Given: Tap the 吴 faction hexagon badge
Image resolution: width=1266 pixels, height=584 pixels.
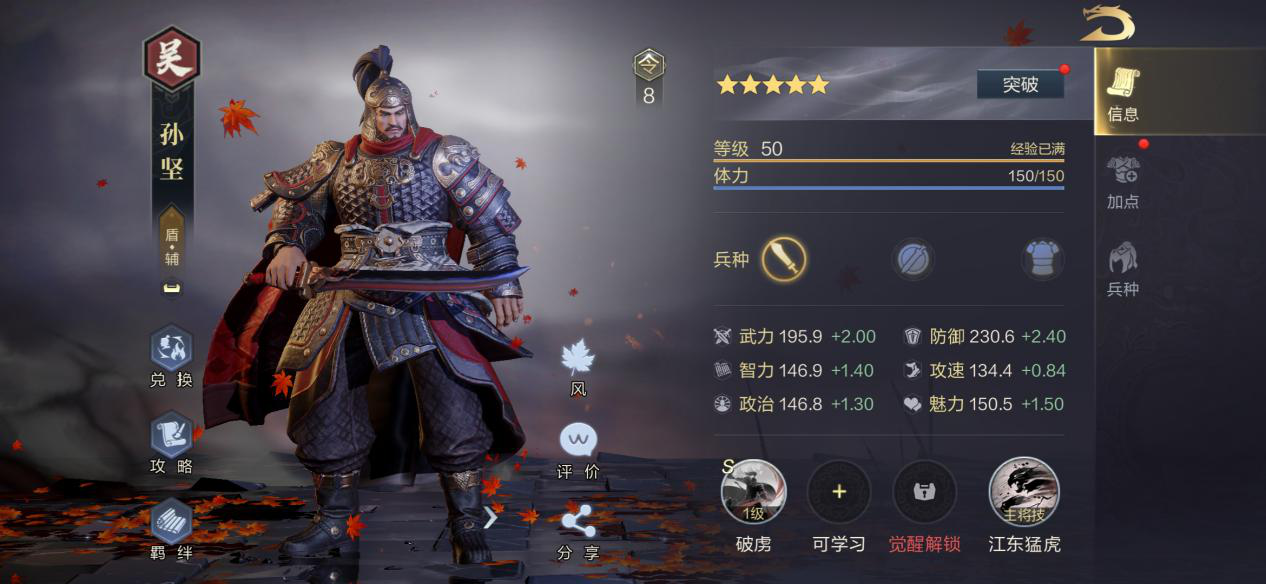Looking at the screenshot, I should (x=172, y=59).
